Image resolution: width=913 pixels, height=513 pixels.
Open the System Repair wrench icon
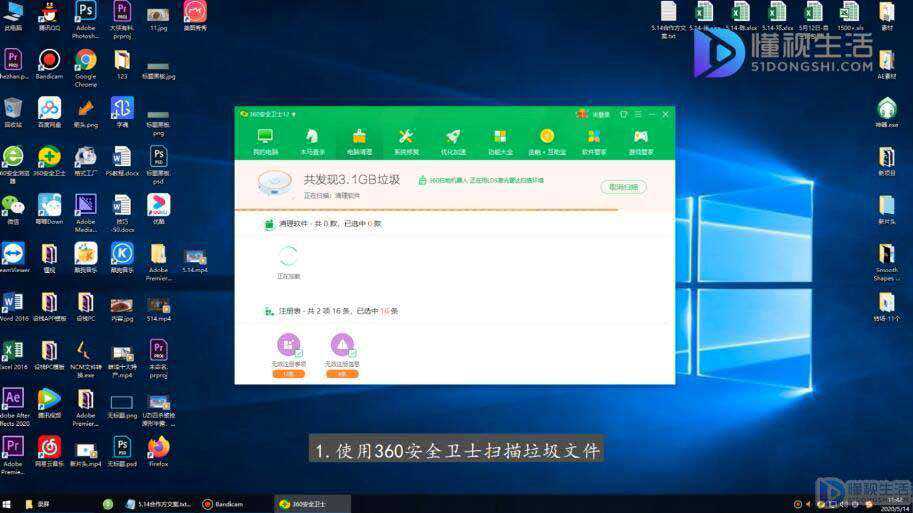(x=406, y=141)
